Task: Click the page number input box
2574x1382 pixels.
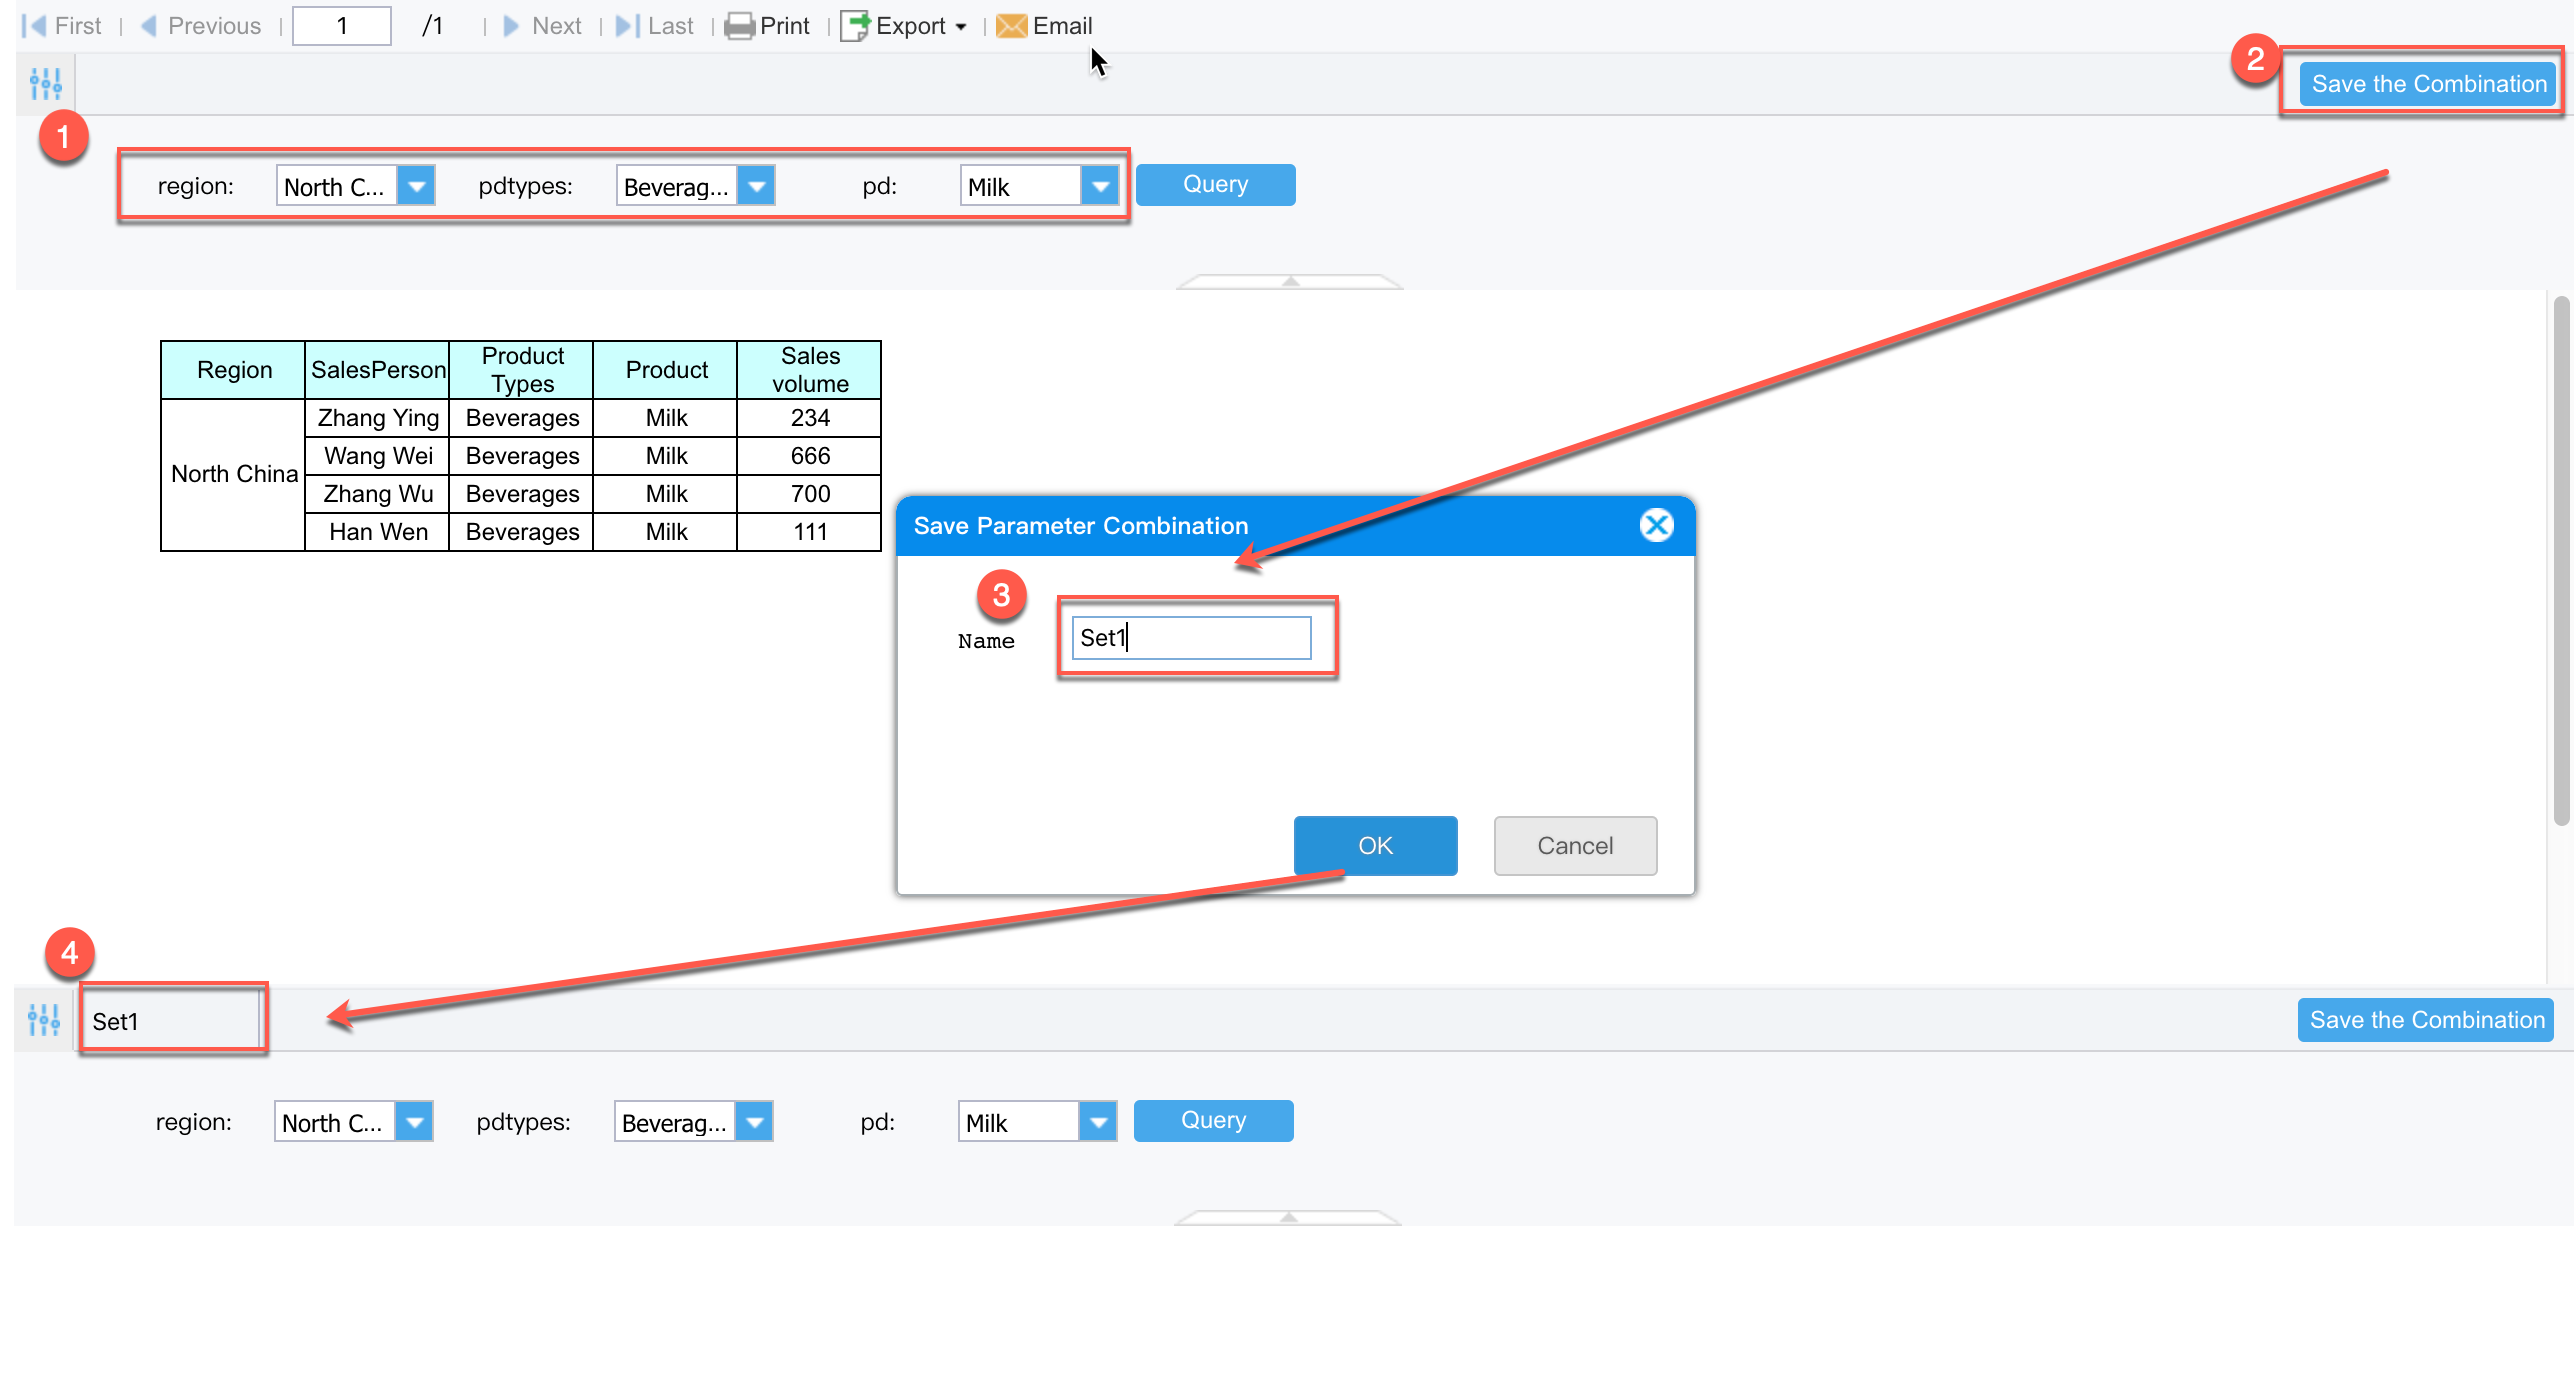Action: click(341, 26)
